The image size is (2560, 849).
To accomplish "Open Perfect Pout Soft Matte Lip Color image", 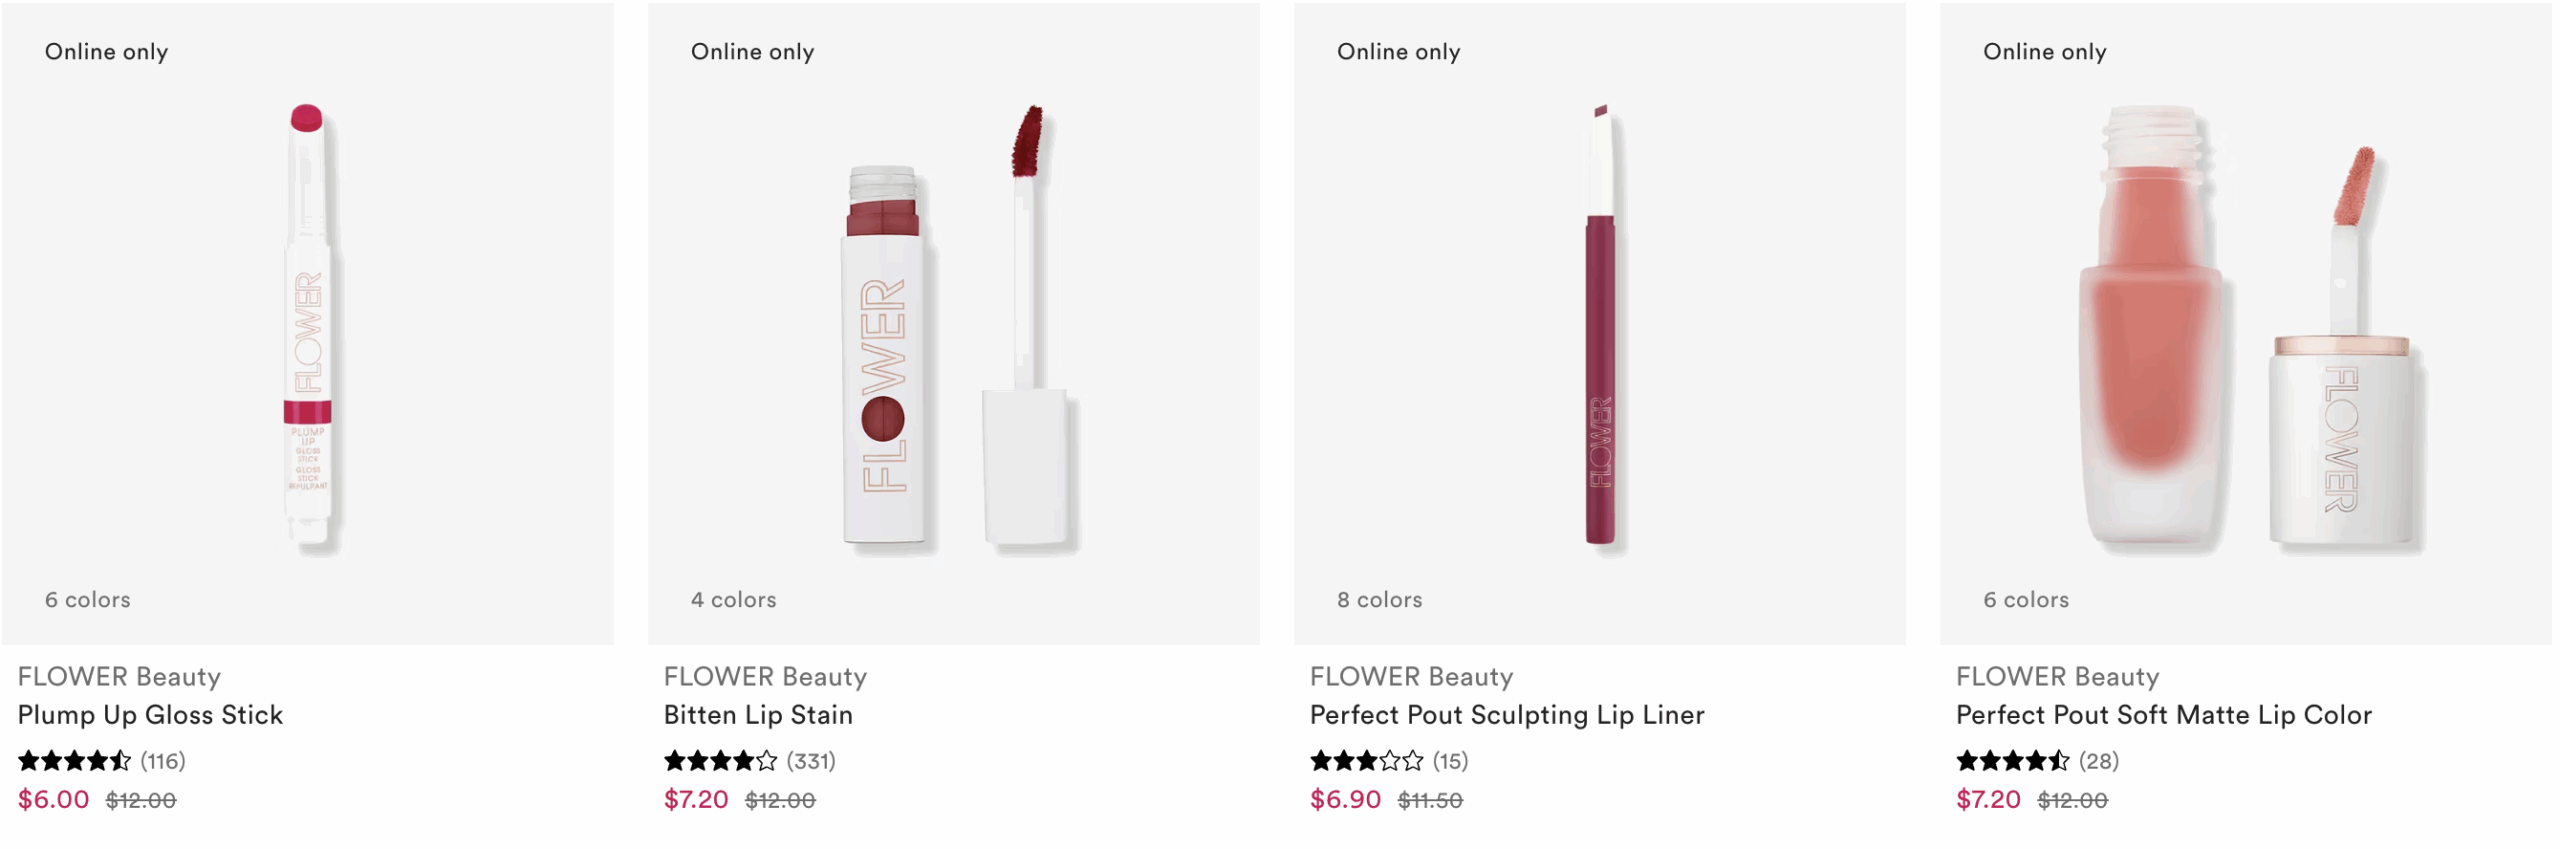I will 2245,325.
